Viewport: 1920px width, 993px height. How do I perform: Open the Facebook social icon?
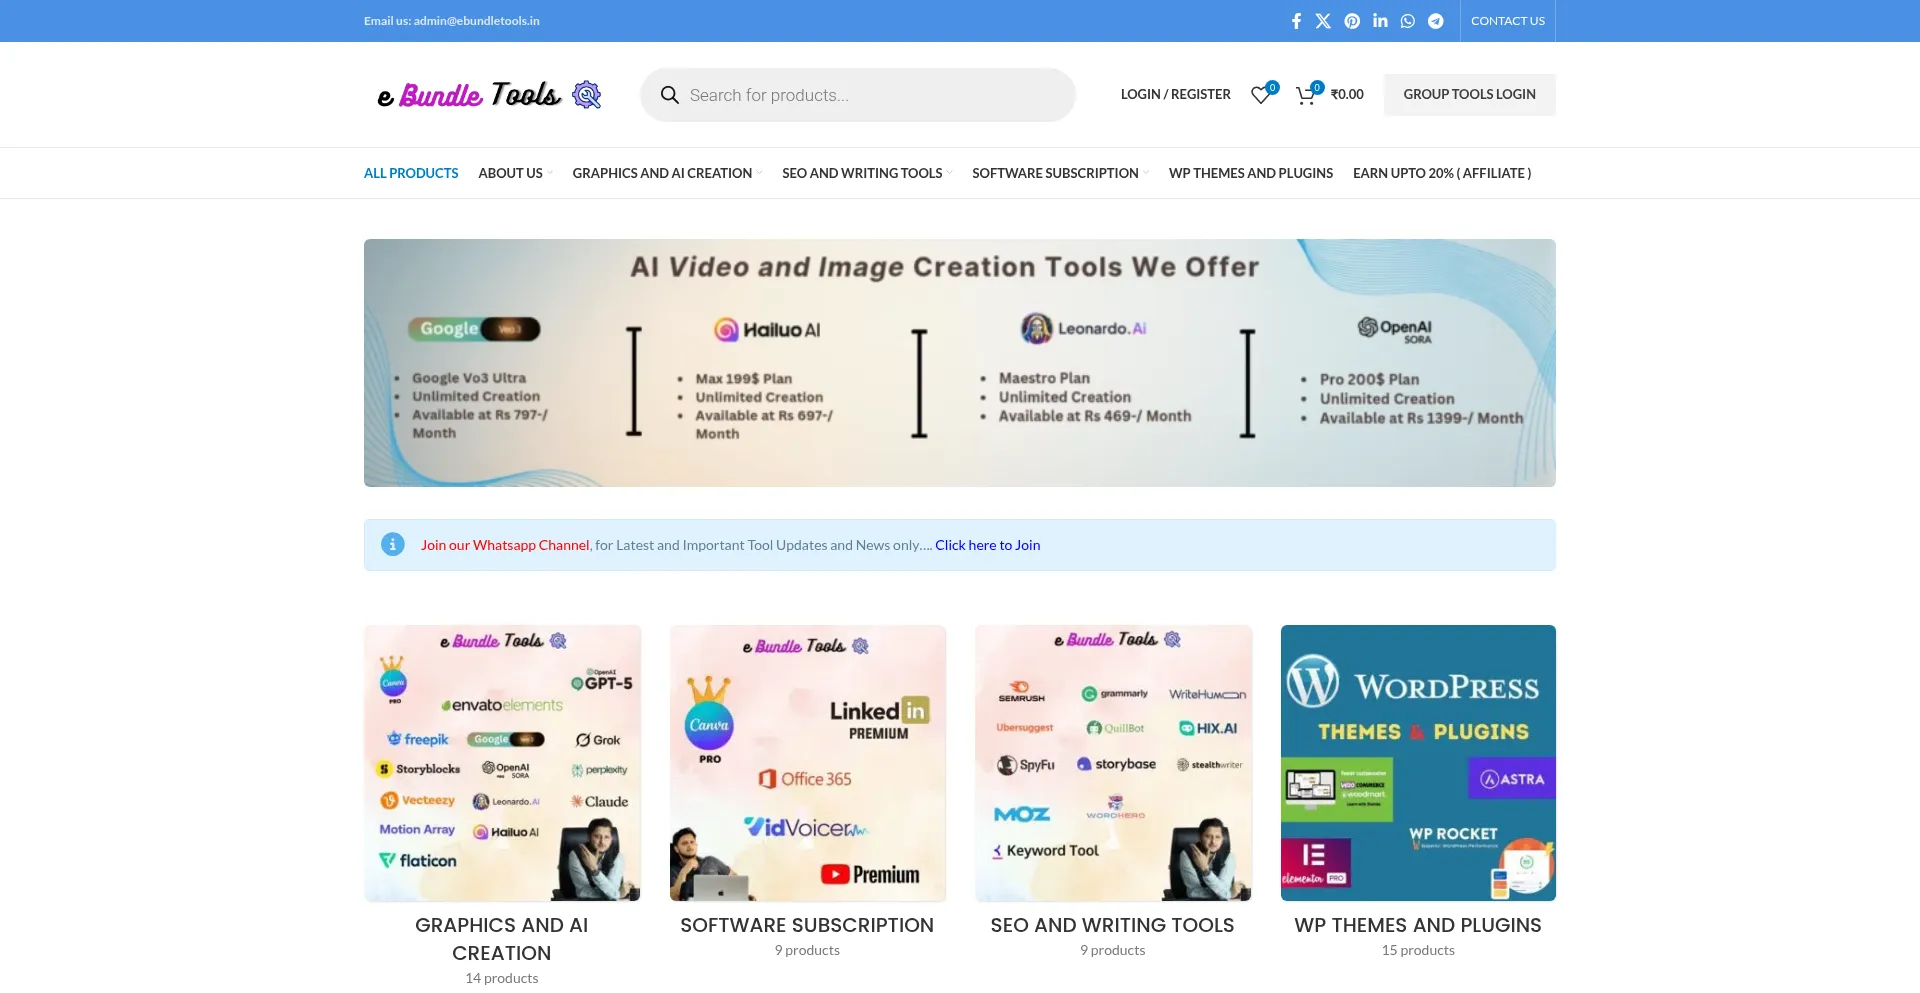pyautogui.click(x=1296, y=21)
